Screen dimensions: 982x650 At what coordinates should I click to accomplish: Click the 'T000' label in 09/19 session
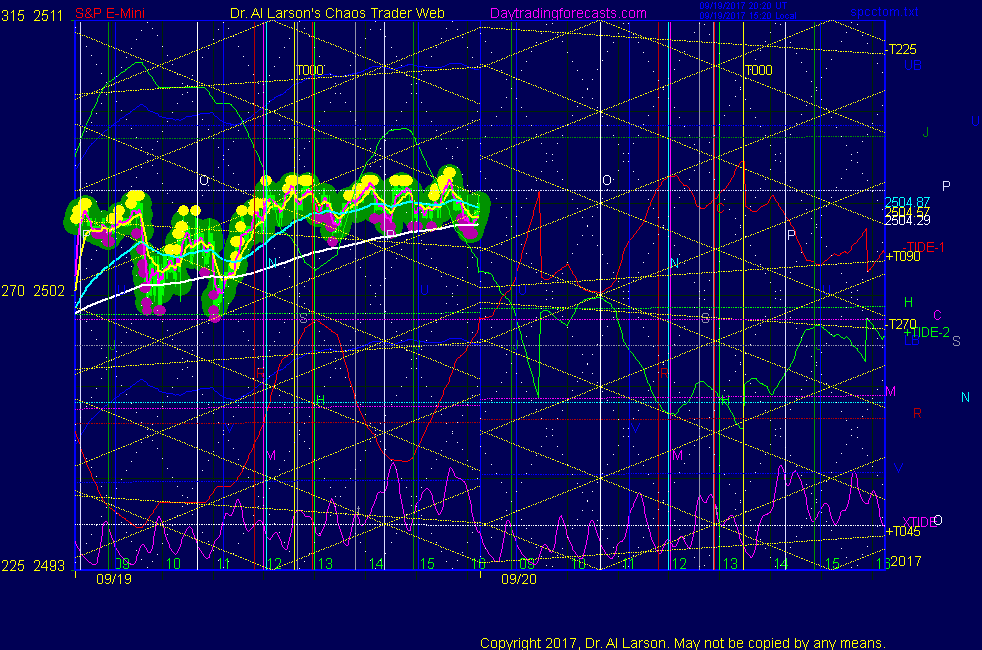pos(310,70)
